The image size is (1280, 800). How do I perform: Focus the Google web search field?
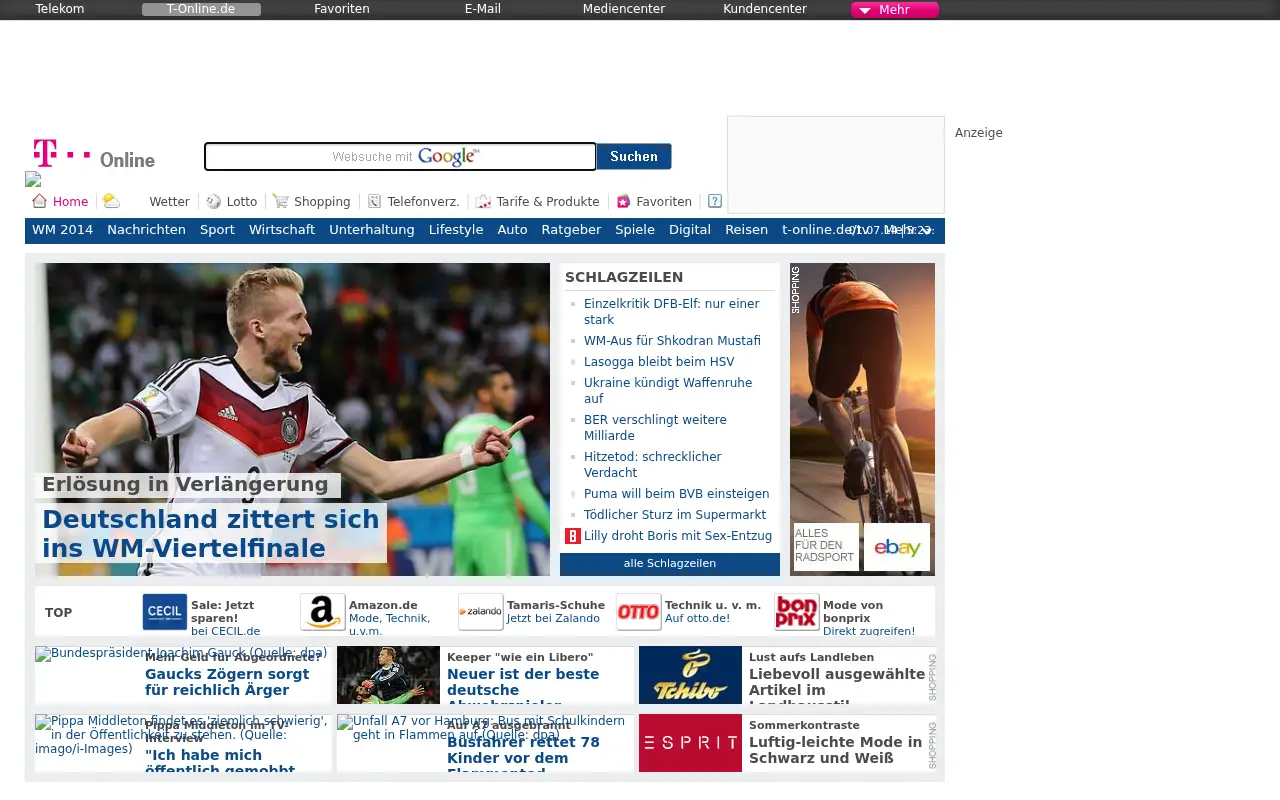pos(400,157)
